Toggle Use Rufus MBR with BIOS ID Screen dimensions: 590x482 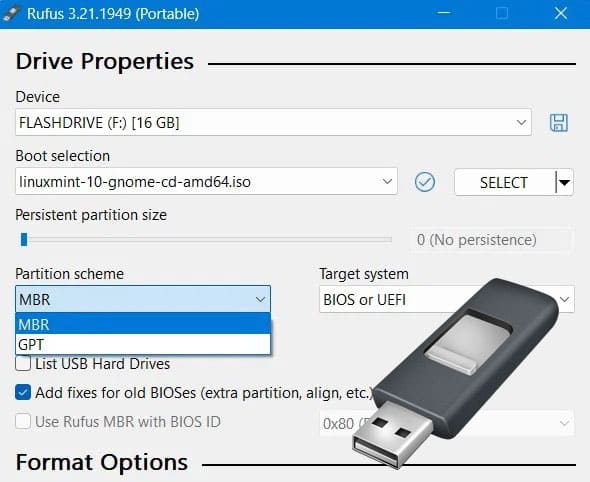coord(23,421)
